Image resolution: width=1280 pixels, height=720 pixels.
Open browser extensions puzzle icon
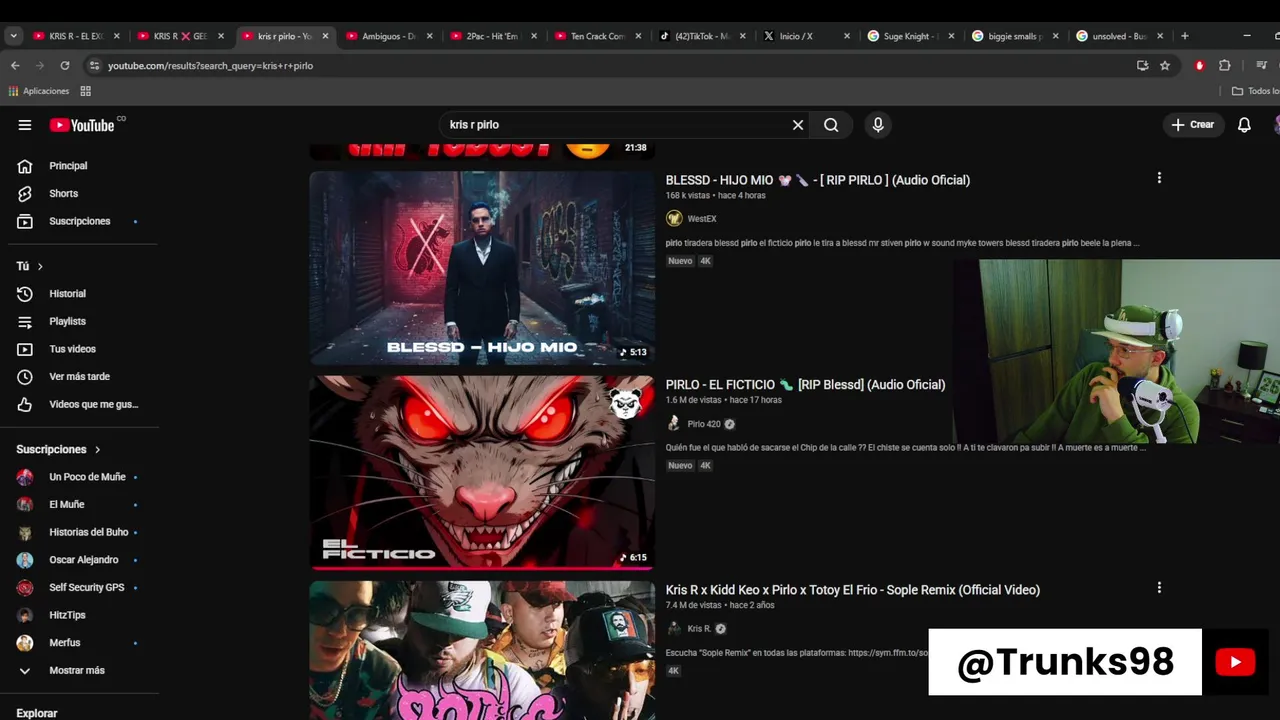pos(1224,65)
